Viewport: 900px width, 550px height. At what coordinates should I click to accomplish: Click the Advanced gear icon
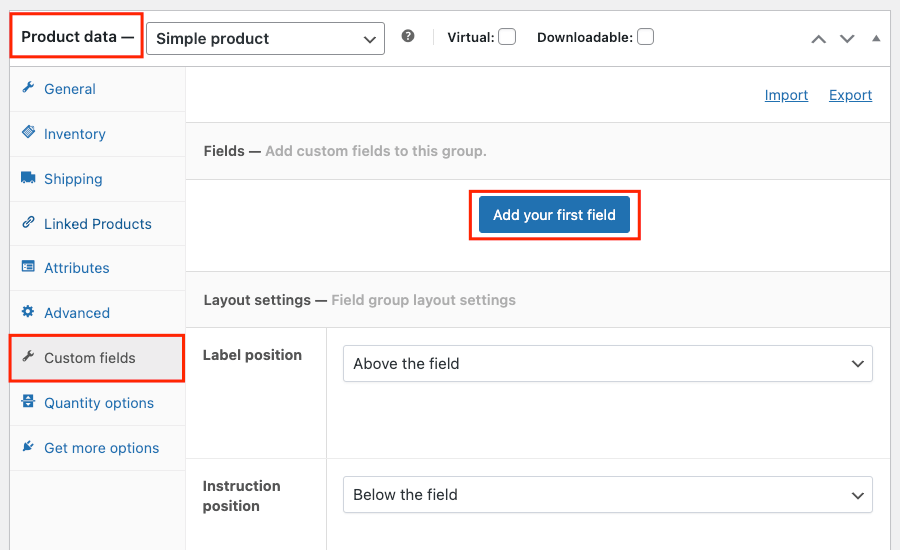click(x=28, y=312)
